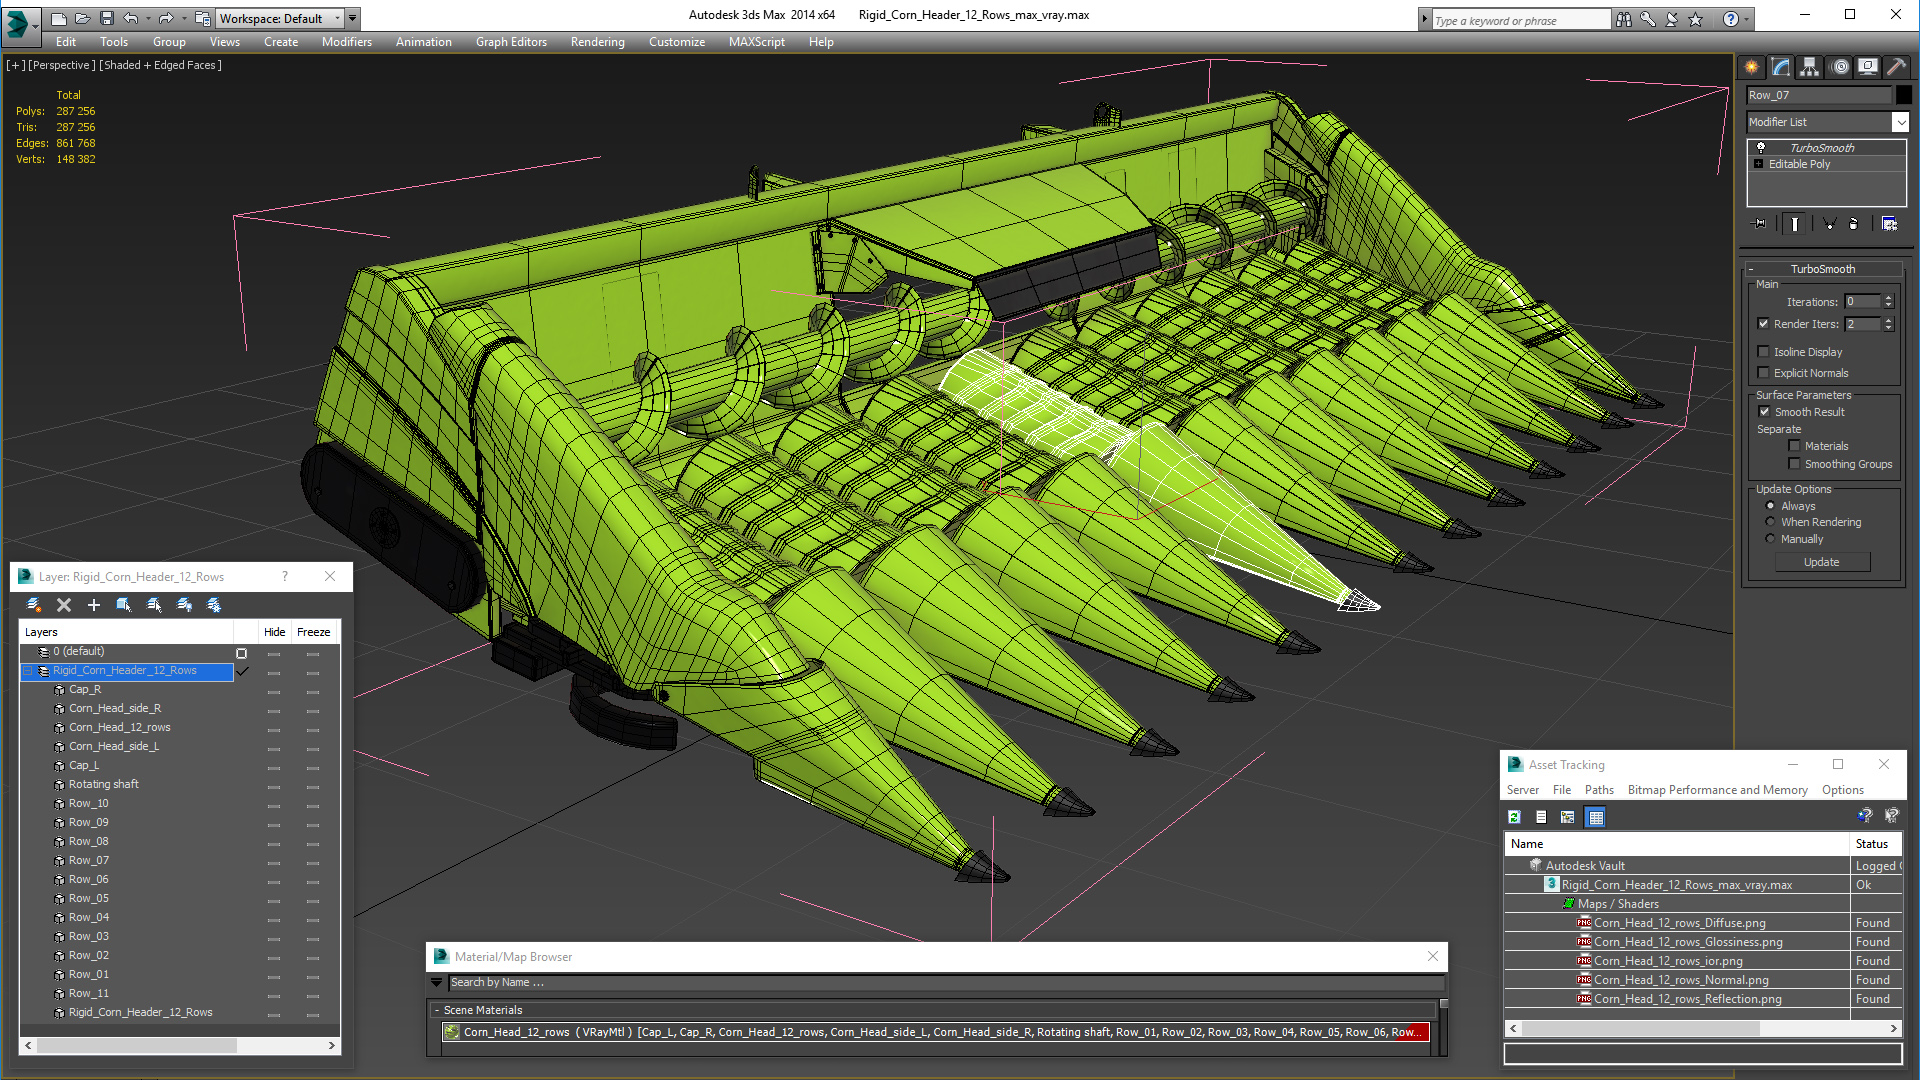
Task: Click the New Scene icon
Action: (x=59, y=18)
